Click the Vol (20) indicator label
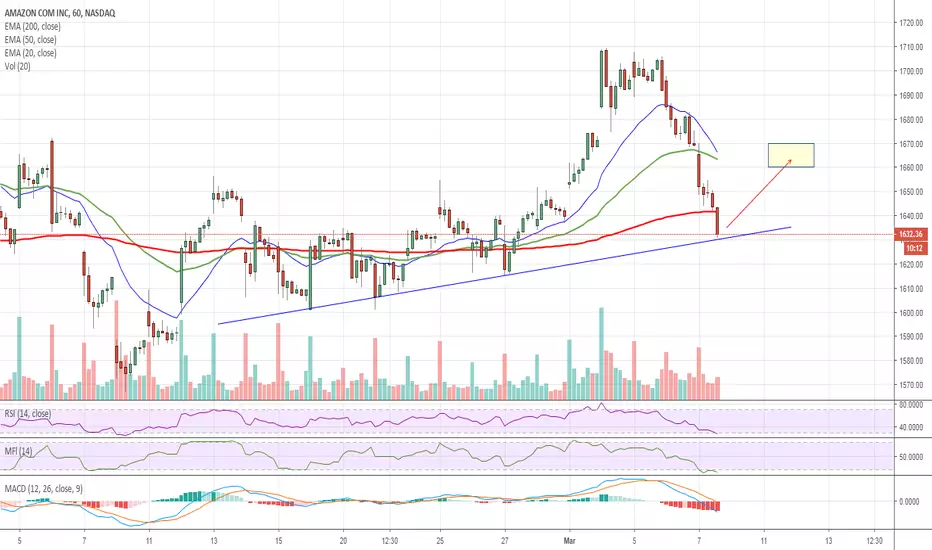 pos(18,66)
